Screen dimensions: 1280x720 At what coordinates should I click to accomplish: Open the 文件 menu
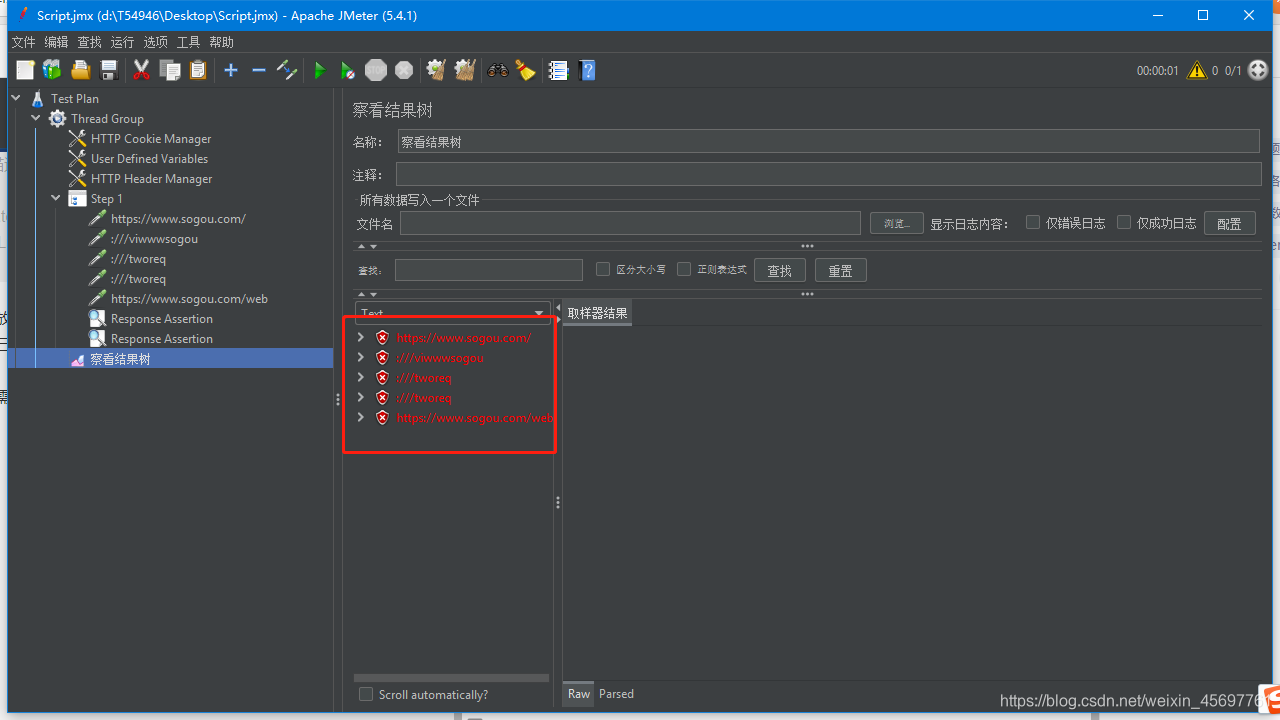(x=23, y=42)
